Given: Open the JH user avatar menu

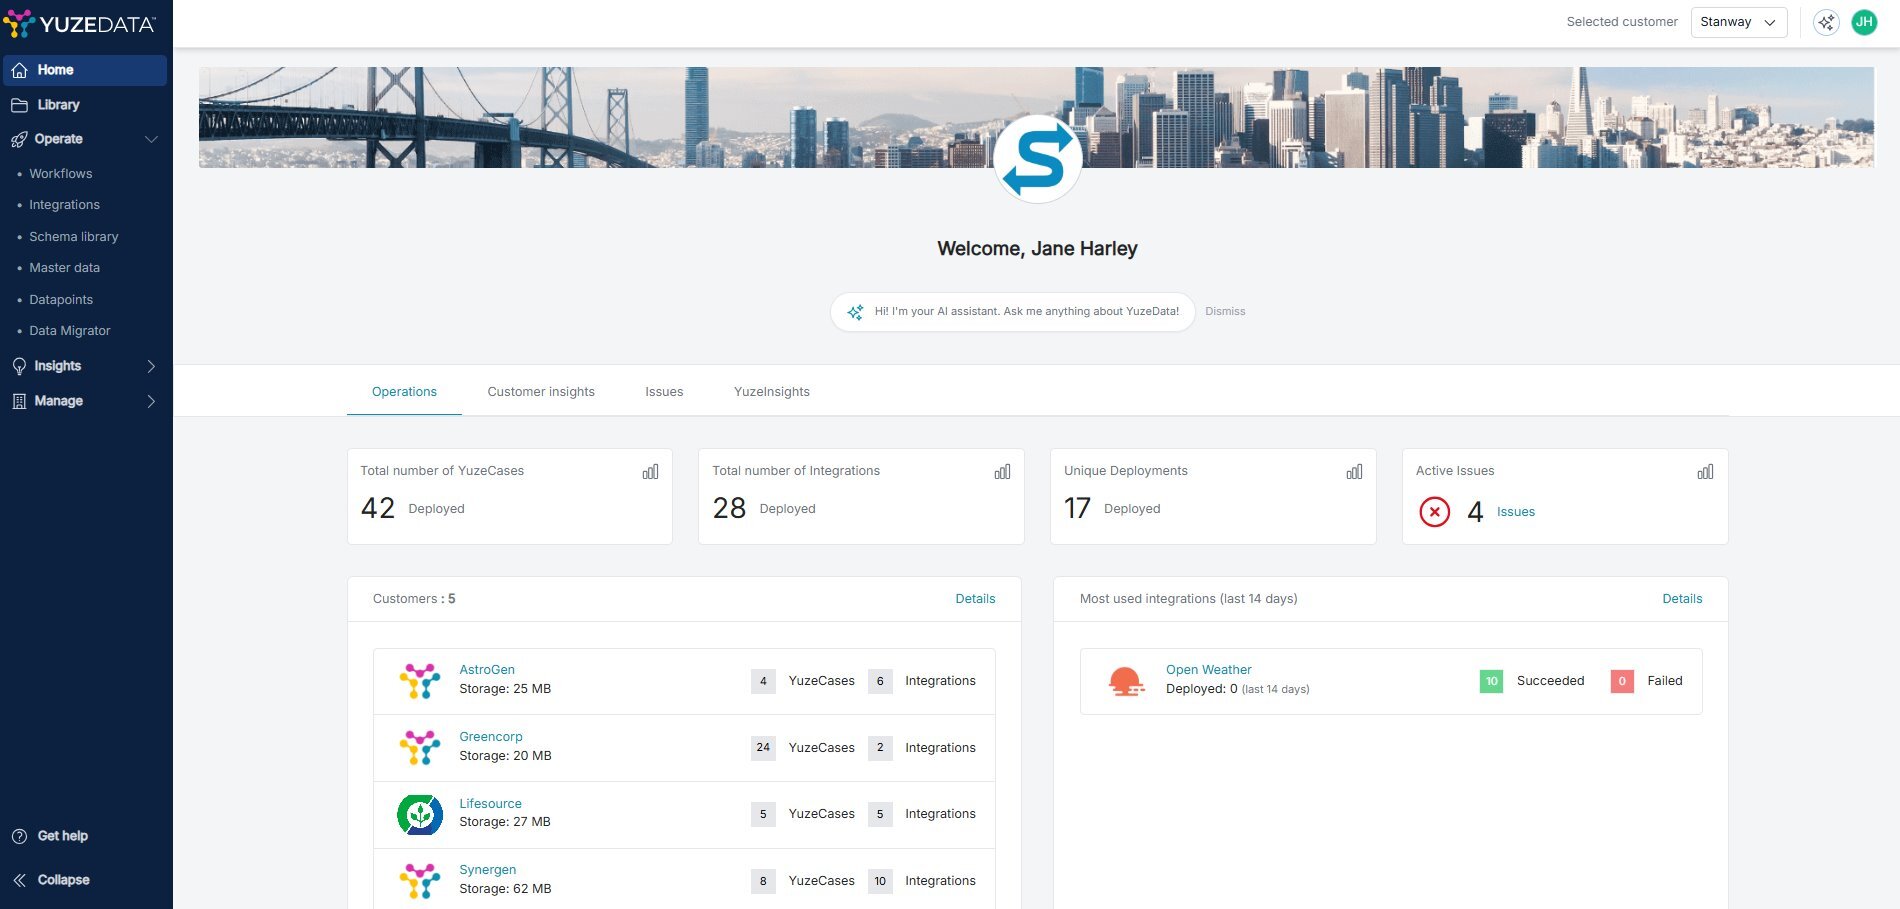Looking at the screenshot, I should [1864, 22].
